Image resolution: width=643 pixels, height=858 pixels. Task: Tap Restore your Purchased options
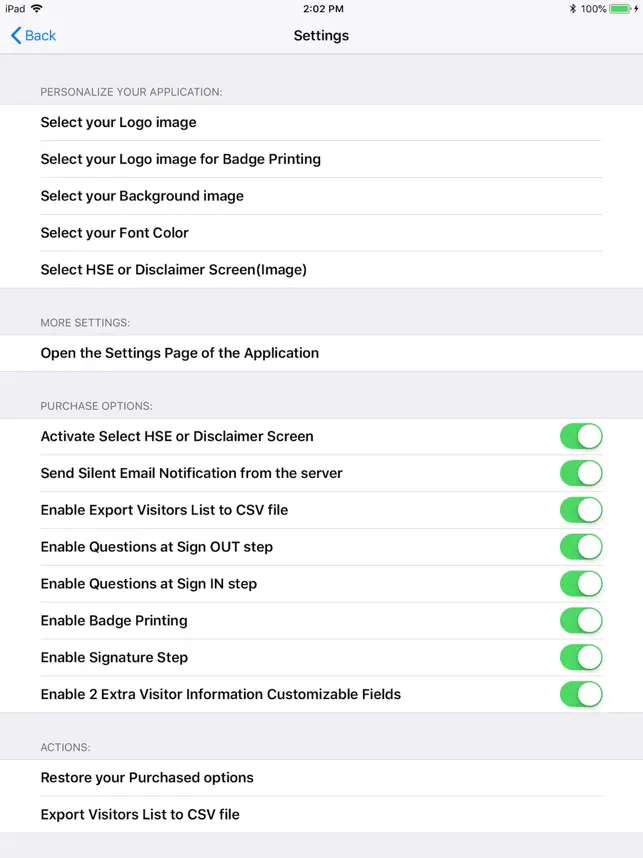point(321,778)
